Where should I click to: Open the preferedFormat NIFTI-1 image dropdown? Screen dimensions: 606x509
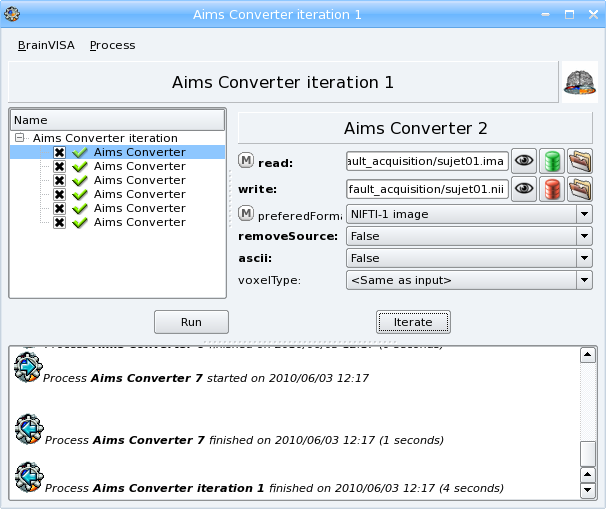469,213
